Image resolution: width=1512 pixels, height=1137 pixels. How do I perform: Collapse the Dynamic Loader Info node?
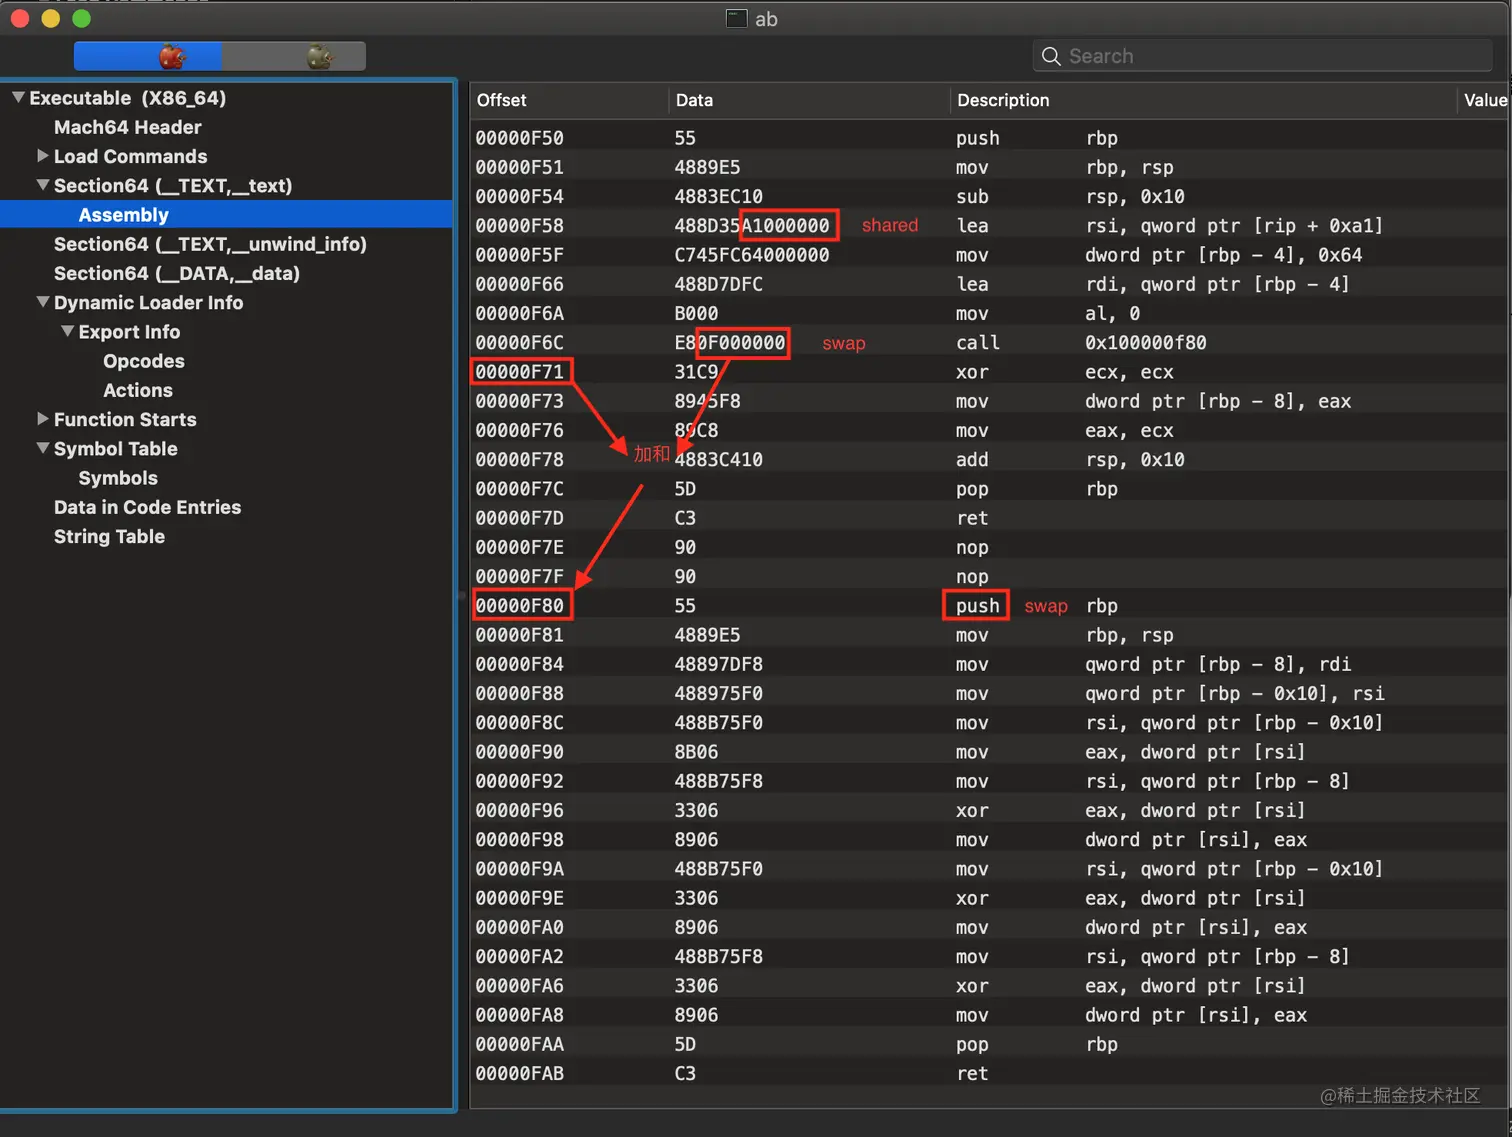[42, 302]
